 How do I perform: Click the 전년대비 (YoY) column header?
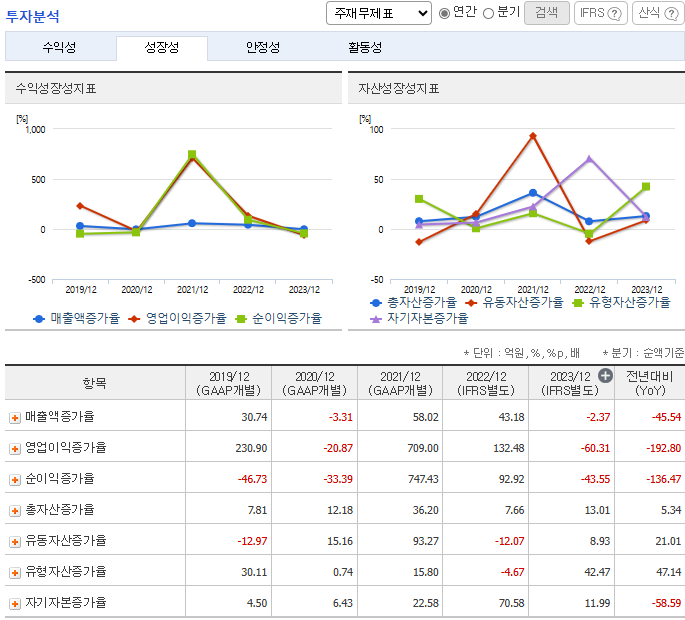(650, 383)
